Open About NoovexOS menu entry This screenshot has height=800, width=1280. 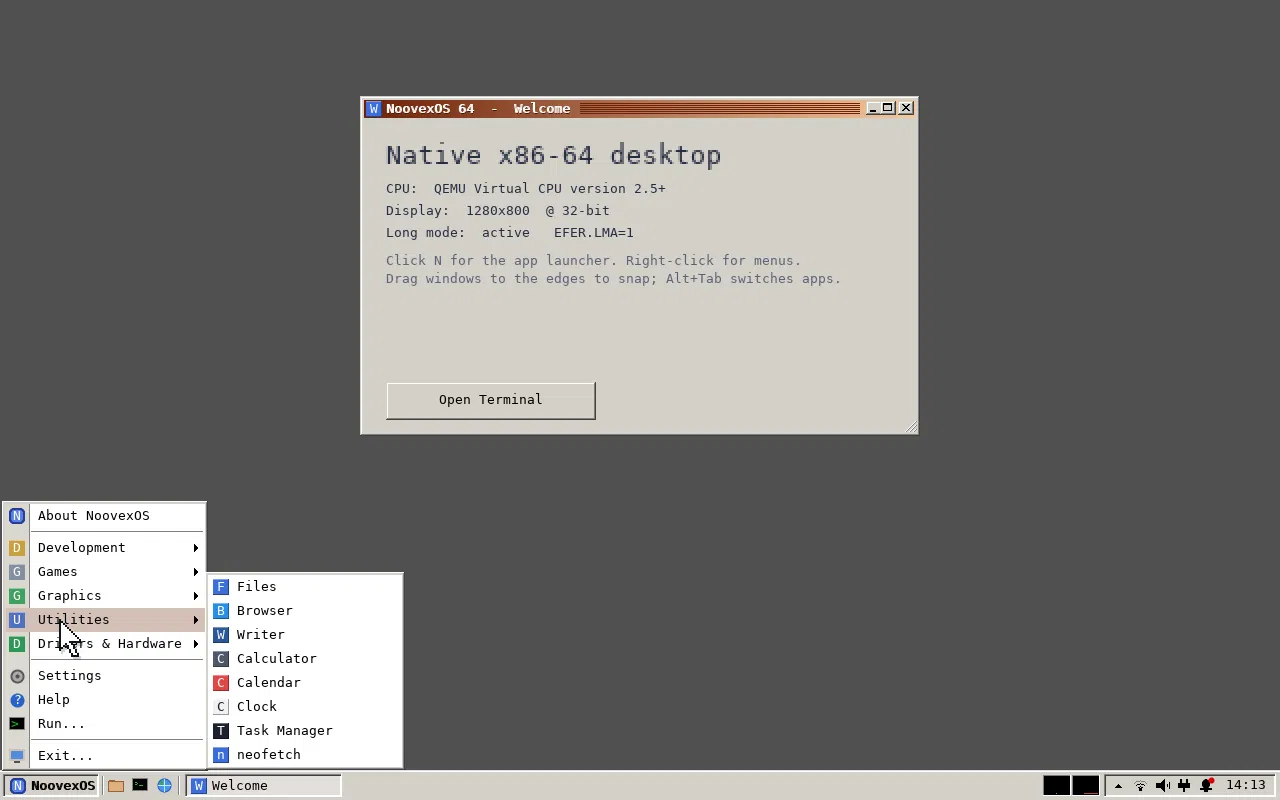point(105,516)
